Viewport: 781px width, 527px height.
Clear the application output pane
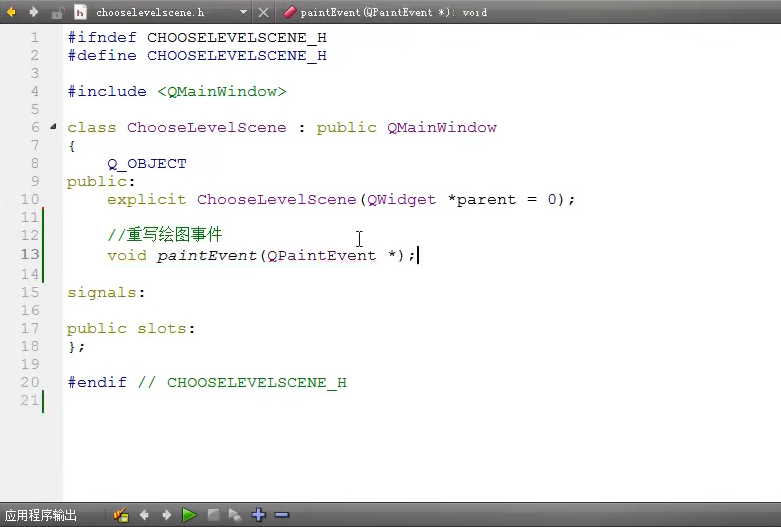pos(121,515)
